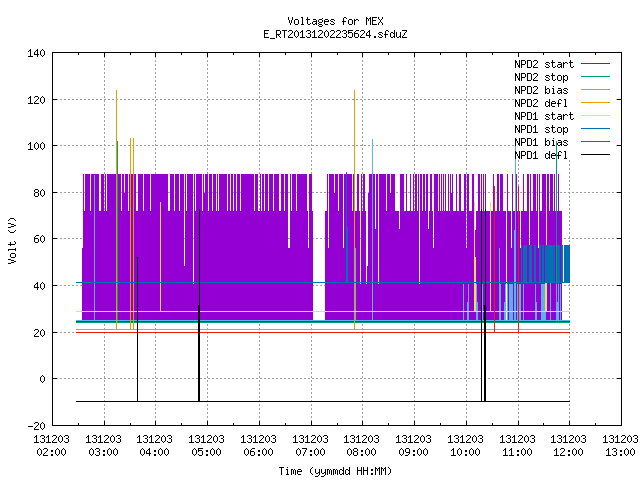Select the 40 y-axis tick label
This screenshot has height=480, width=640.
[x=40, y=286]
